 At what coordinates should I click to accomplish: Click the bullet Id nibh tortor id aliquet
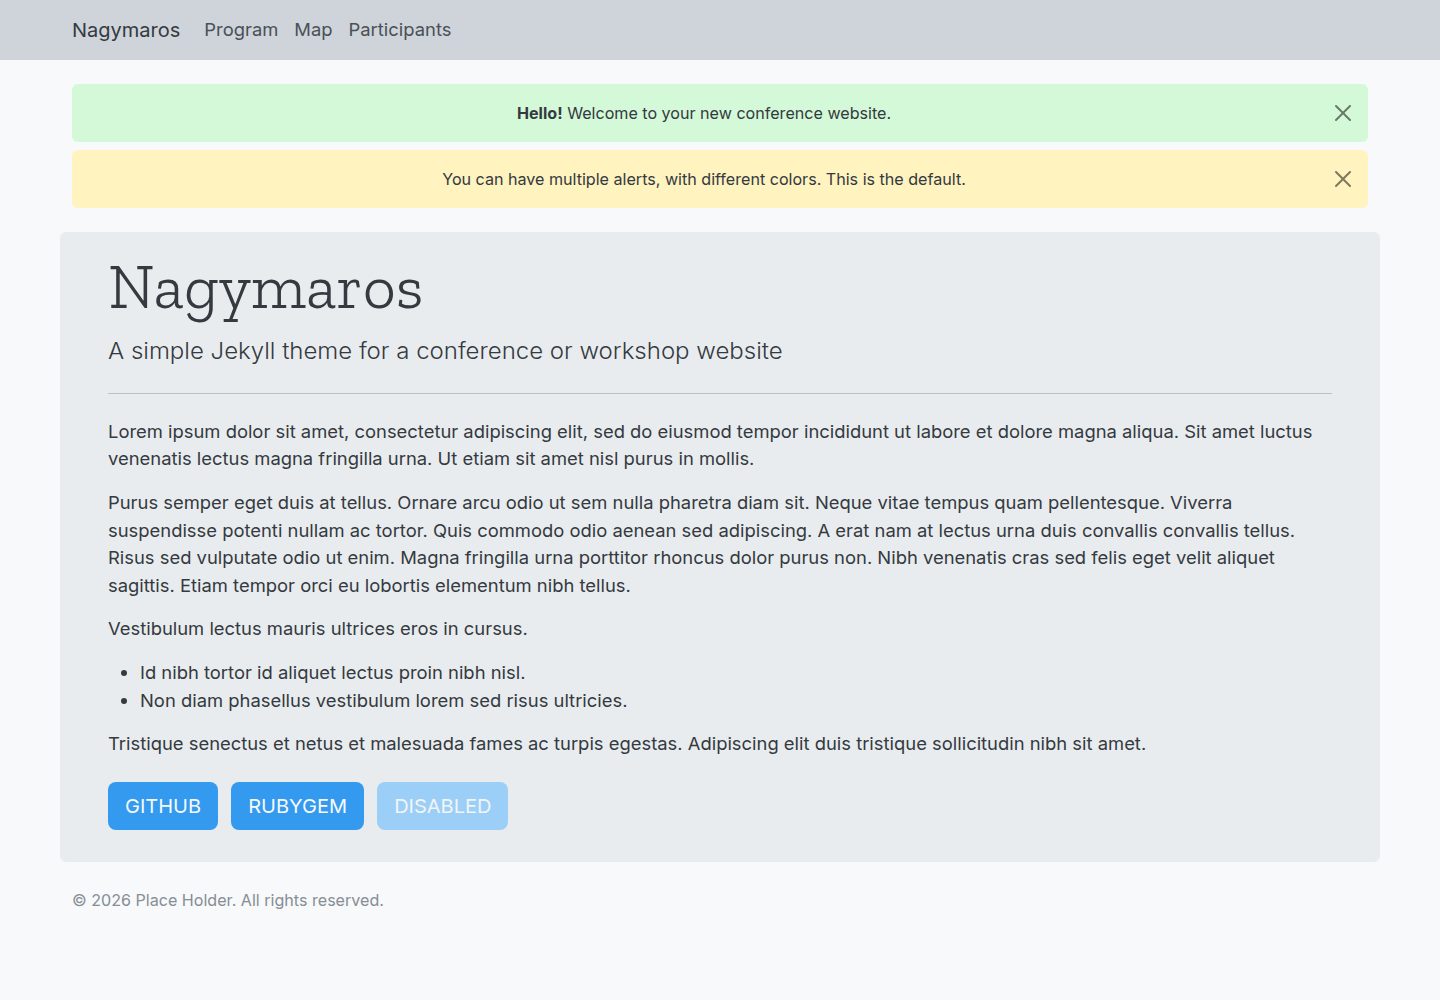[x=332, y=673]
